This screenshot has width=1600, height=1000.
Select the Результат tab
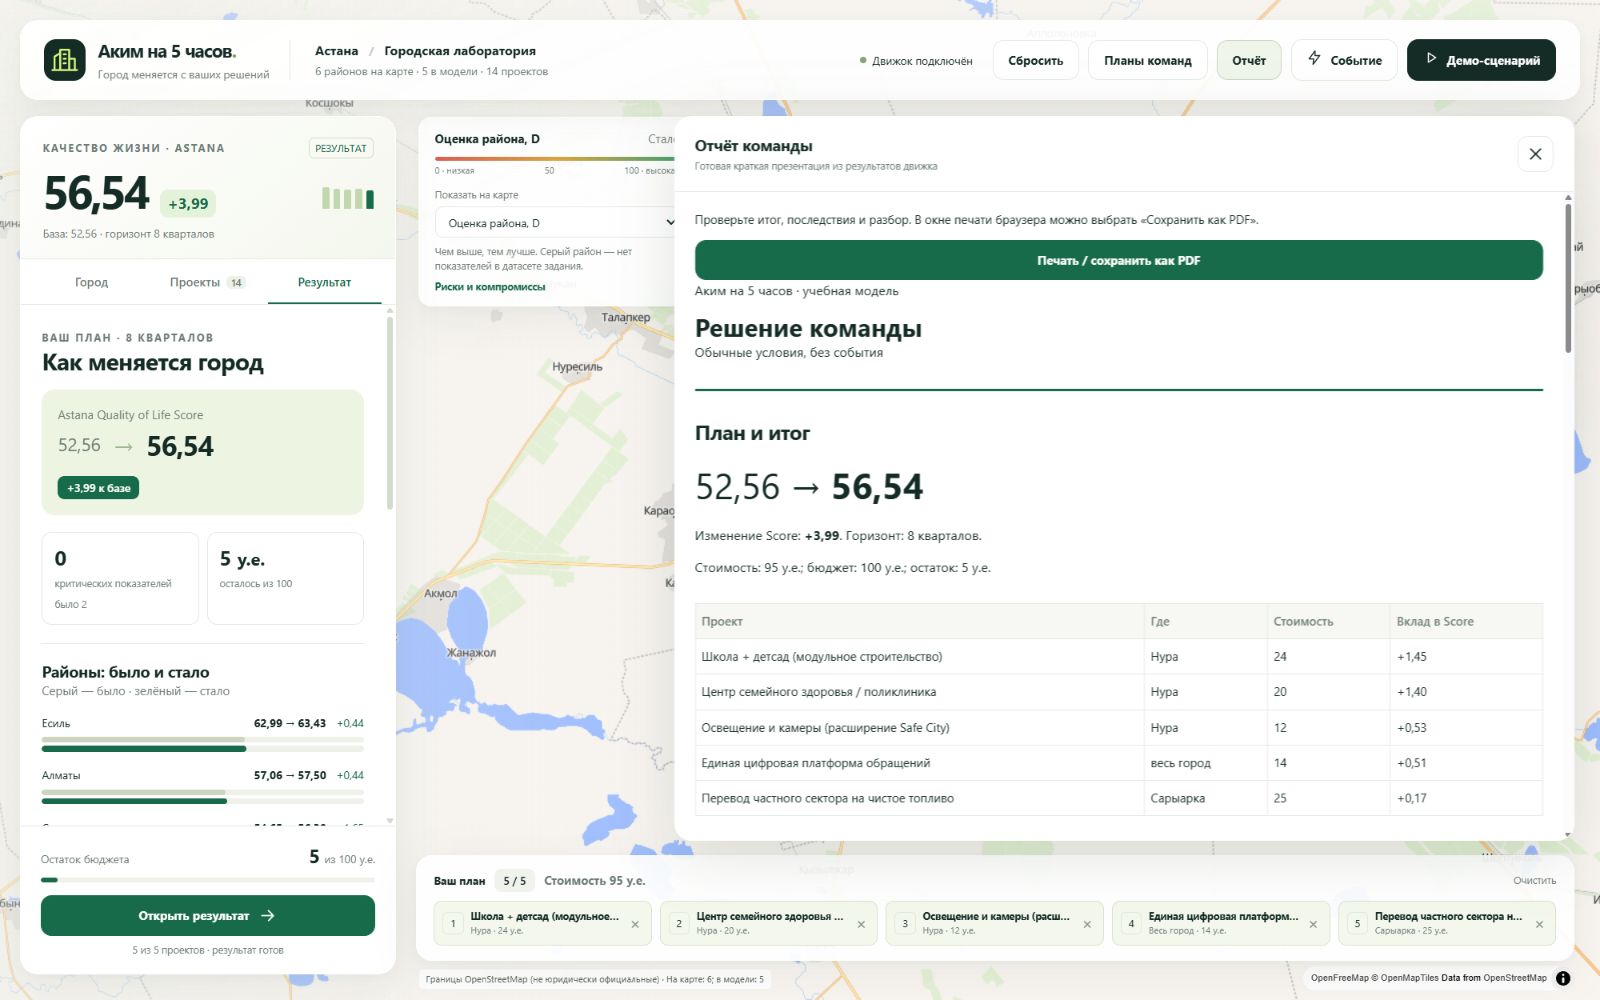pos(324,282)
